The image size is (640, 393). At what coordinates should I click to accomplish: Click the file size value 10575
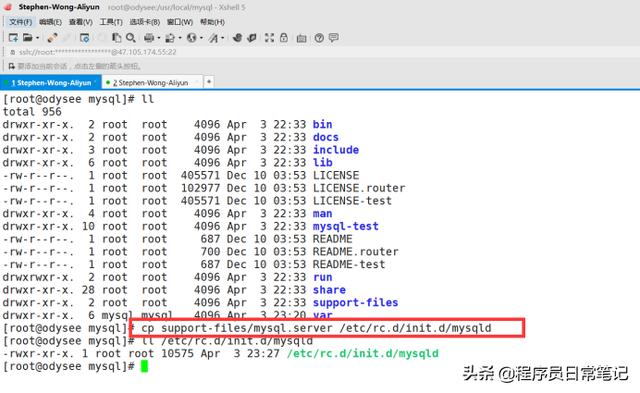tap(177, 353)
